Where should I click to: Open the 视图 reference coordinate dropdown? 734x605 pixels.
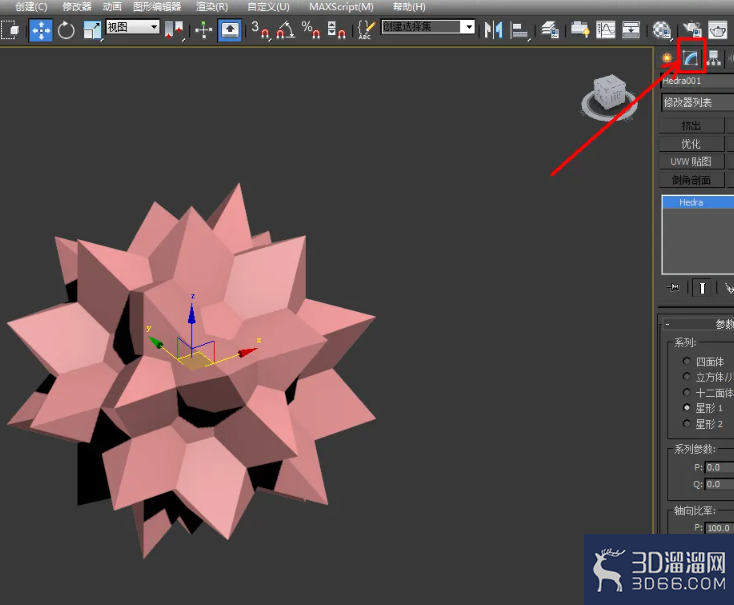pyautogui.click(x=132, y=27)
